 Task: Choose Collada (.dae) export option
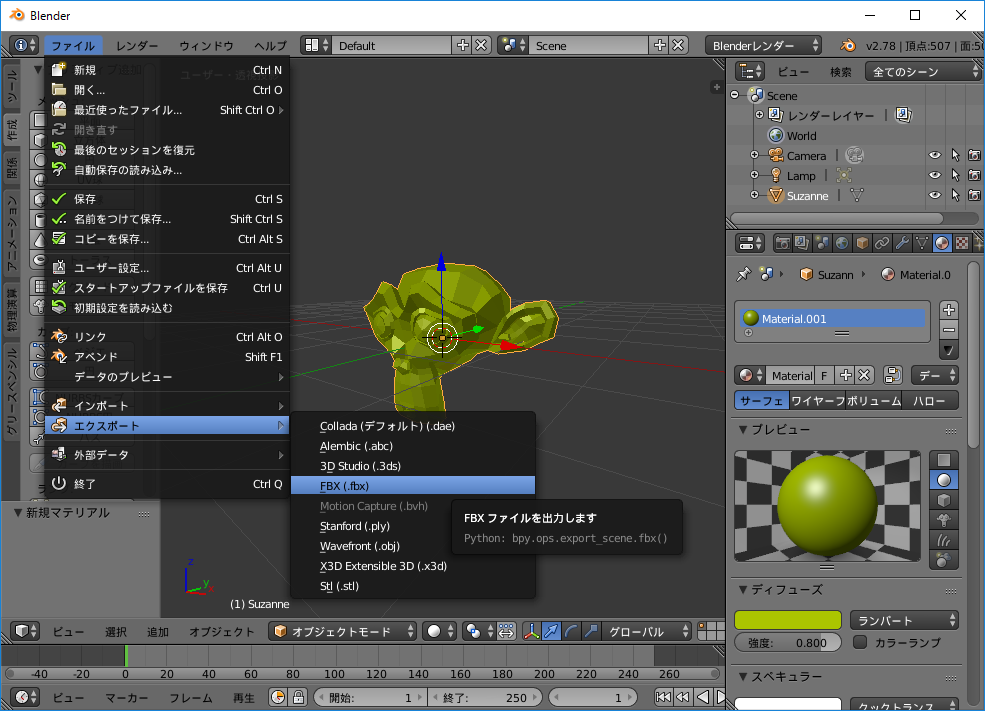point(413,426)
